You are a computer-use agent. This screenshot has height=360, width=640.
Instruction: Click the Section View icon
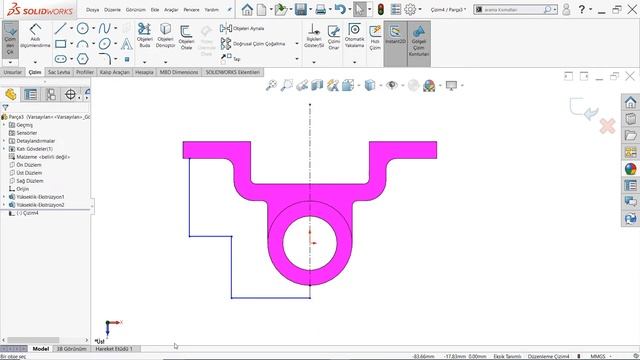coord(317,85)
